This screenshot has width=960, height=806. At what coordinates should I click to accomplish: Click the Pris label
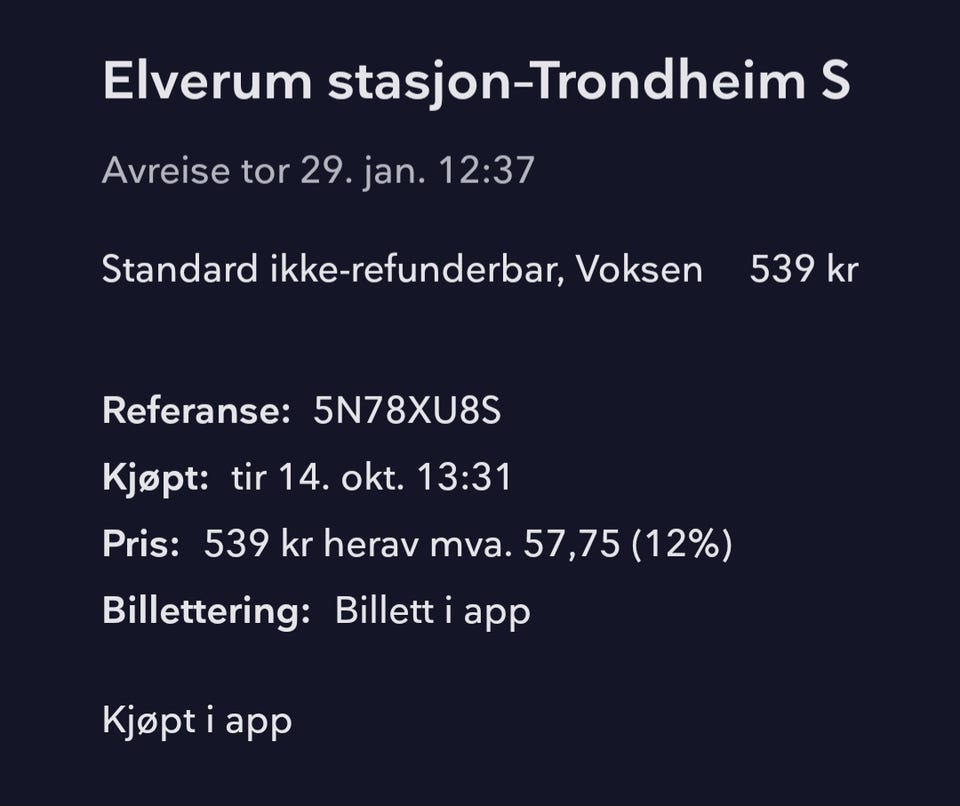pos(141,545)
